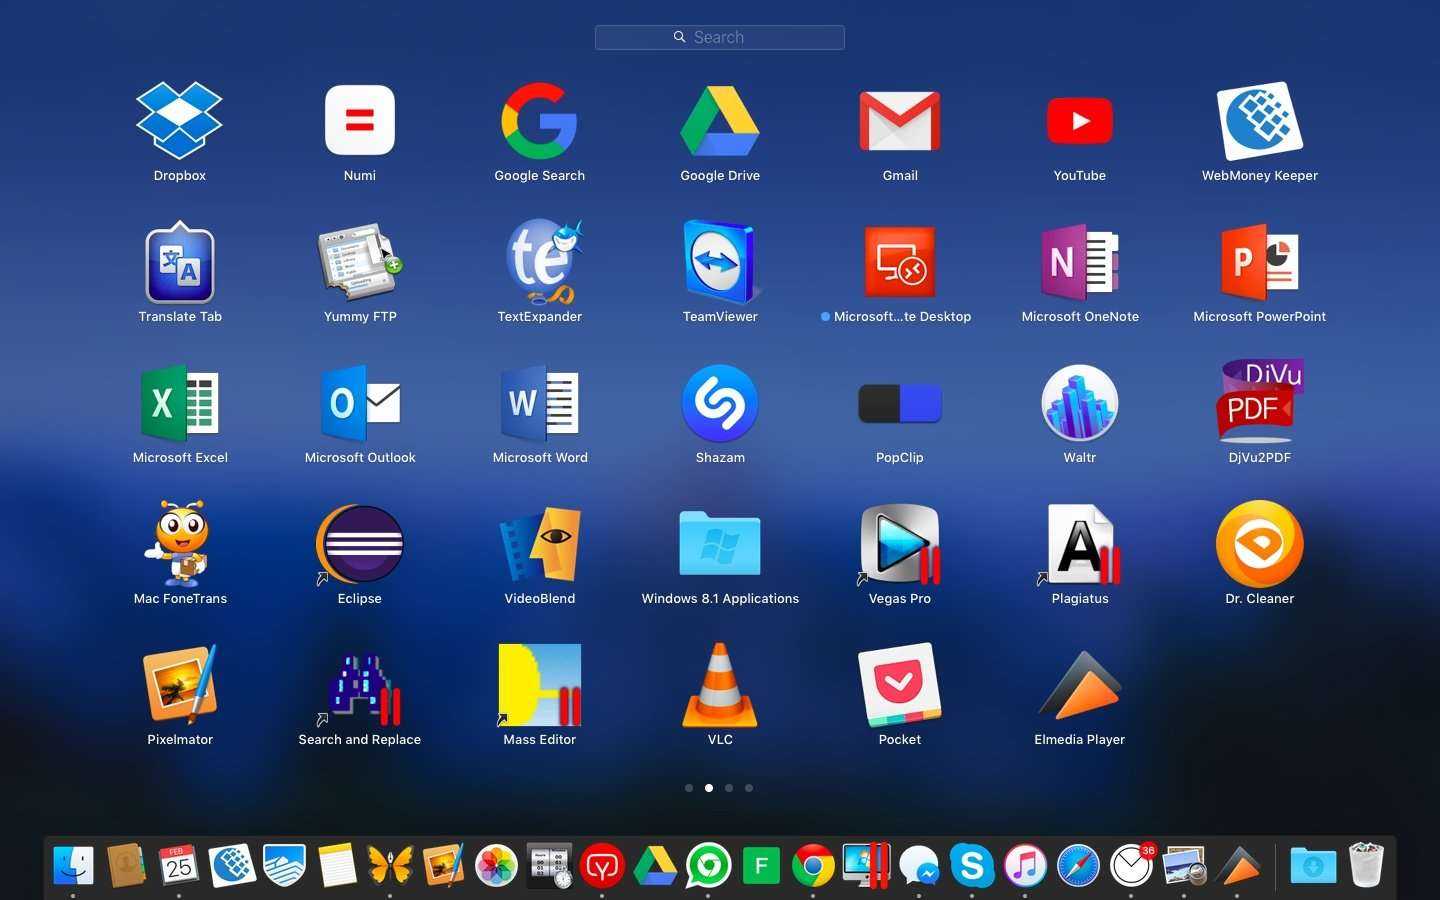Viewport: 1440px width, 900px height.
Task: Open the Eclipse IDE
Action: pyautogui.click(x=360, y=545)
